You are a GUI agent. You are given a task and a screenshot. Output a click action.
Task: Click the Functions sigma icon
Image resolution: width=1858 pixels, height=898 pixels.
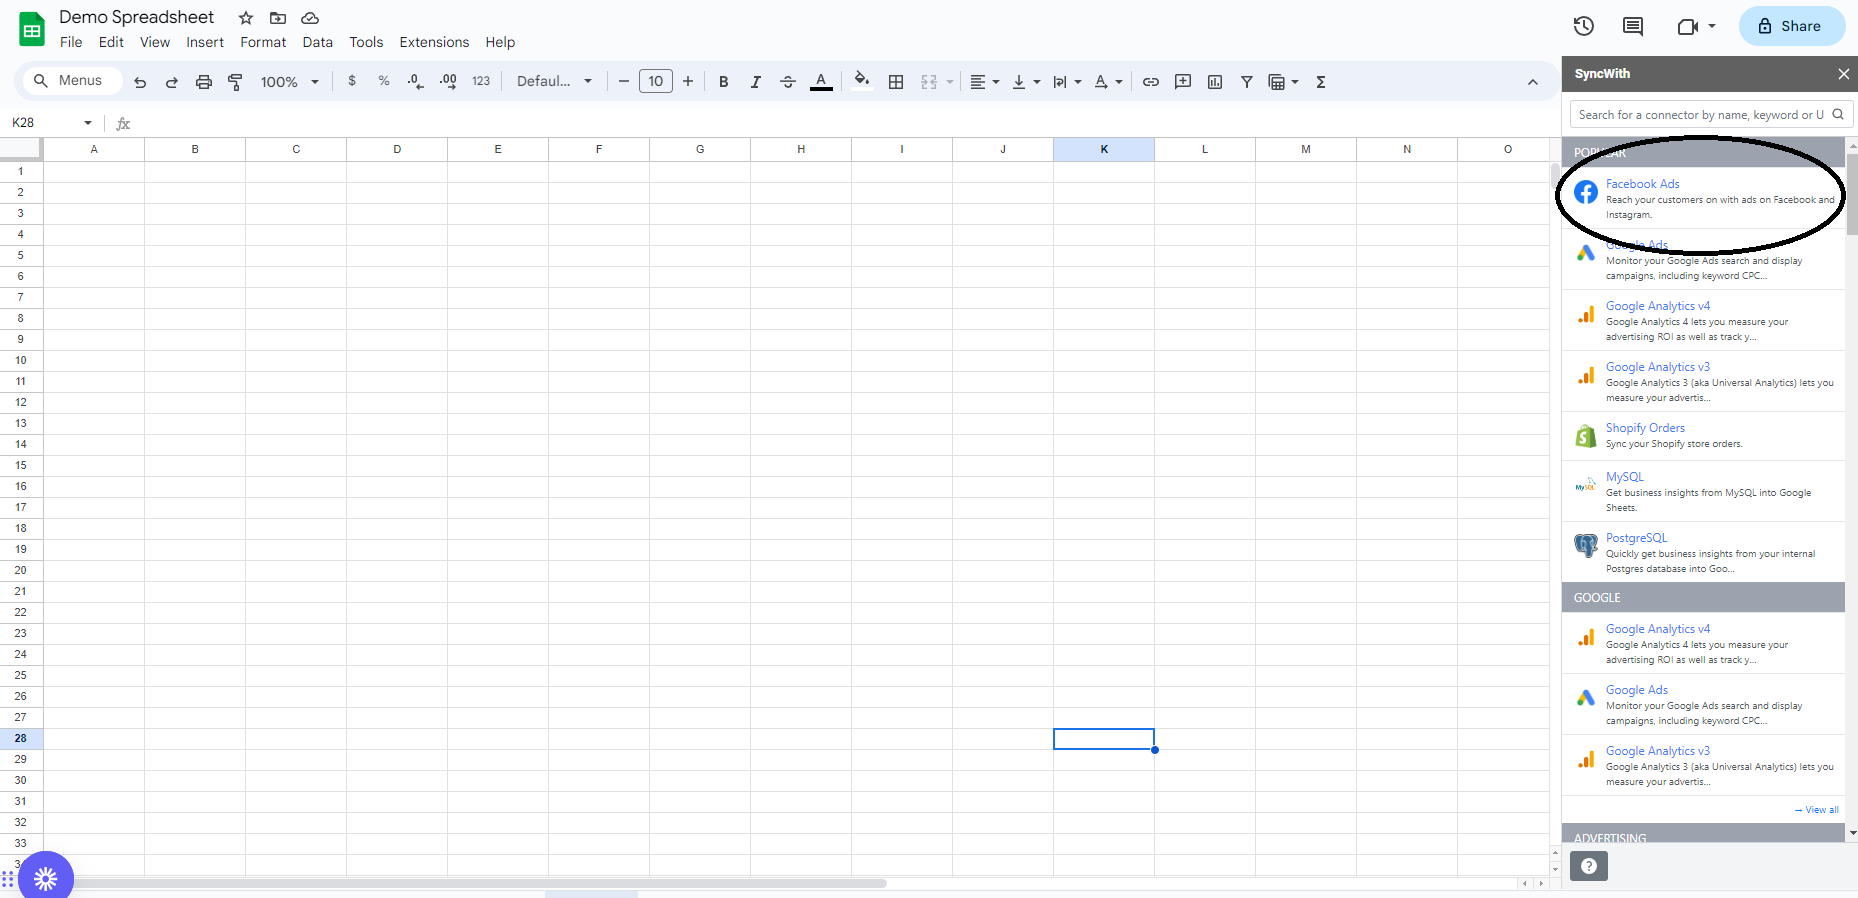1321,82
